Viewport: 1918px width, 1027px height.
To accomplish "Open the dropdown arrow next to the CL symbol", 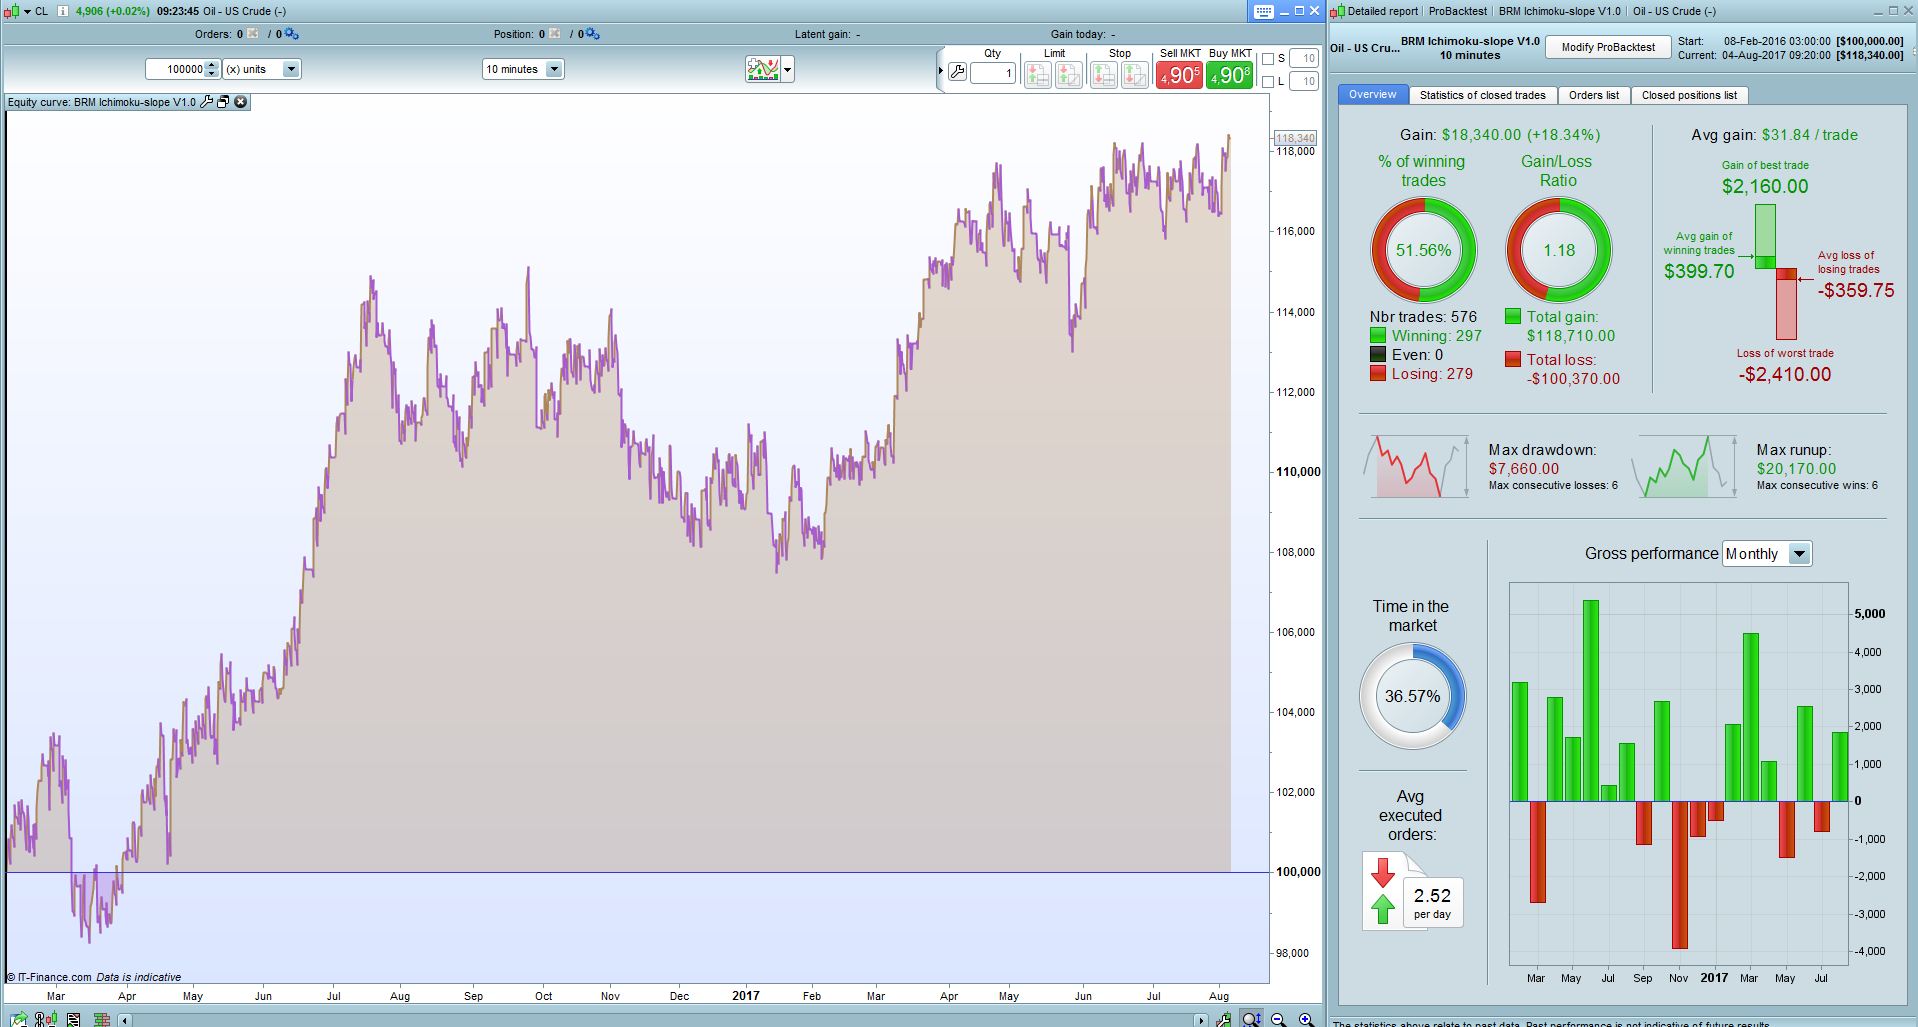I will click(x=26, y=11).
